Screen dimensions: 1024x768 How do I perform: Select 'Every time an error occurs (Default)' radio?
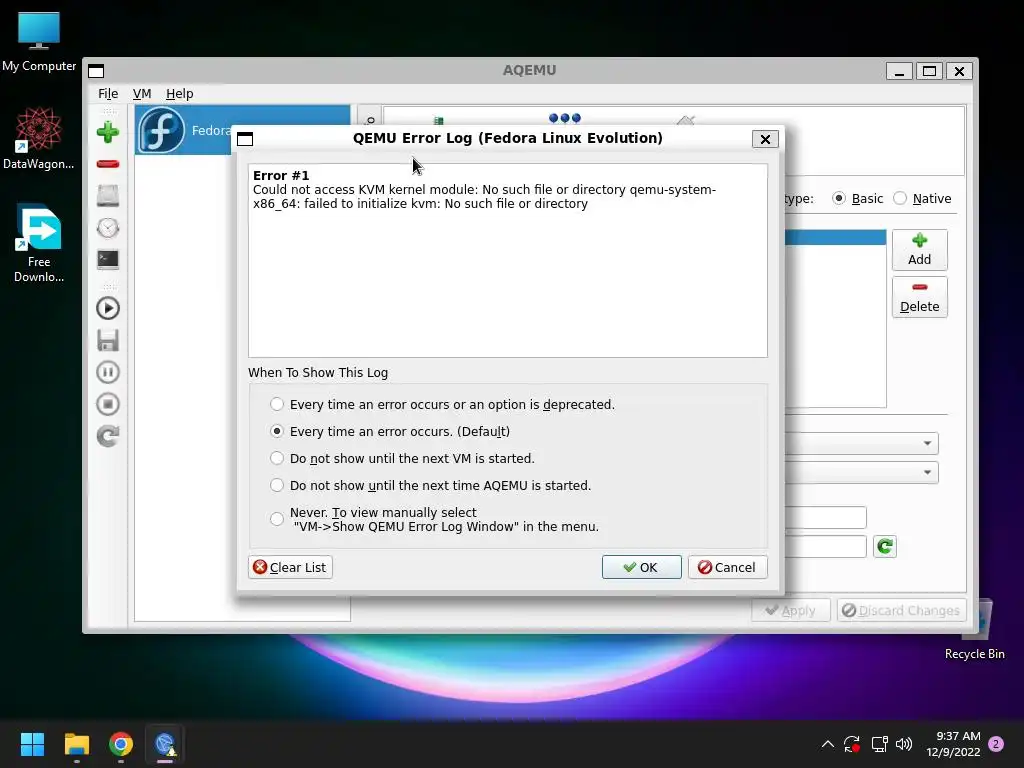[x=277, y=432]
